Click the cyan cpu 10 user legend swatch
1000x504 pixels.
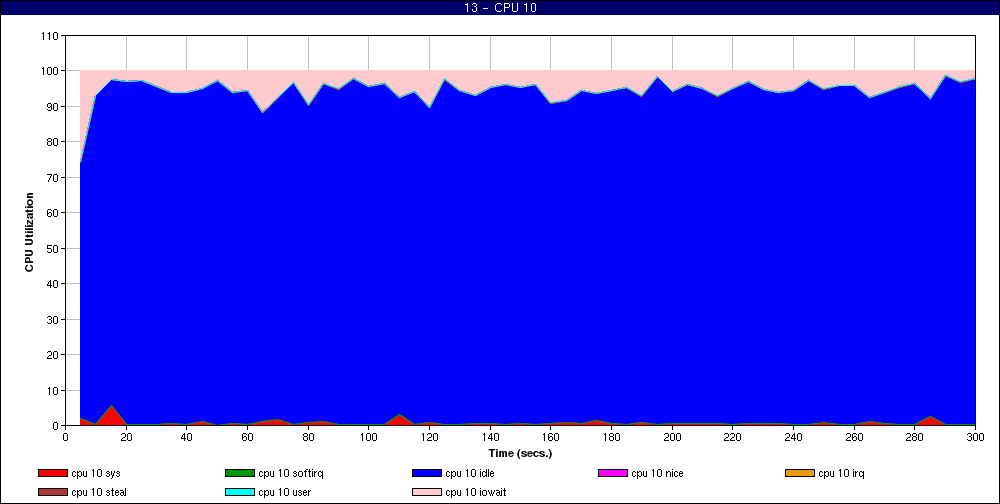tap(240, 493)
